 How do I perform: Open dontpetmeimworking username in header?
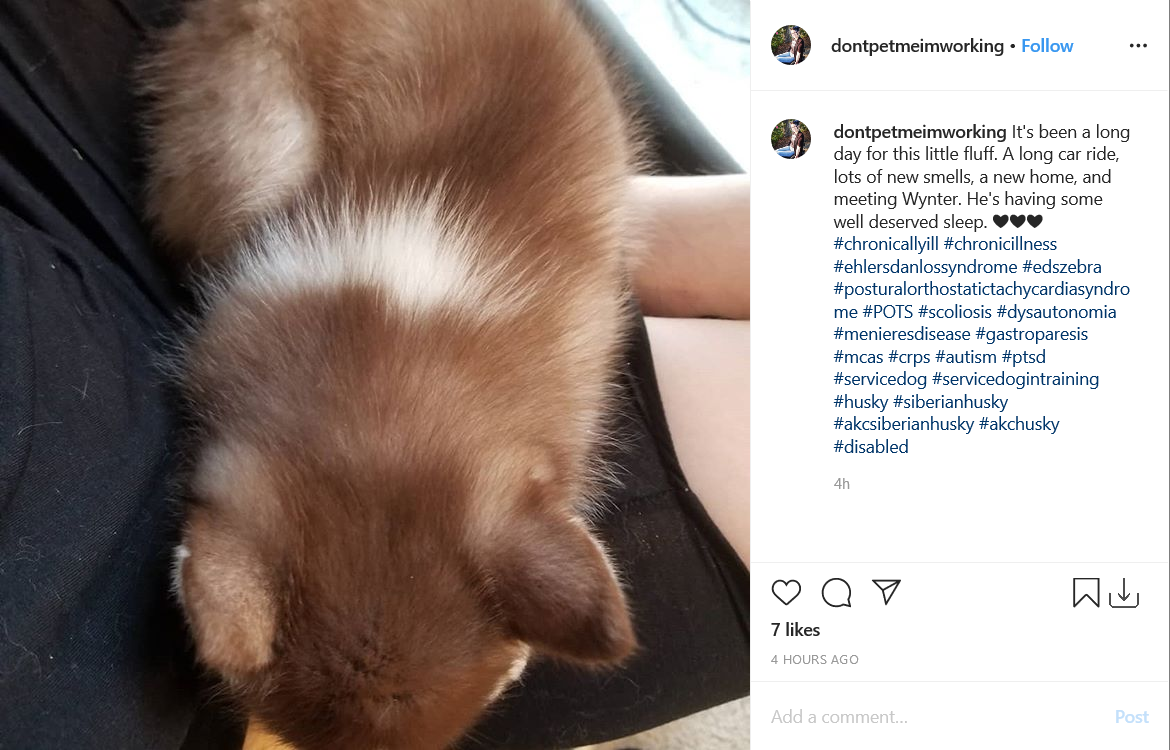click(917, 46)
